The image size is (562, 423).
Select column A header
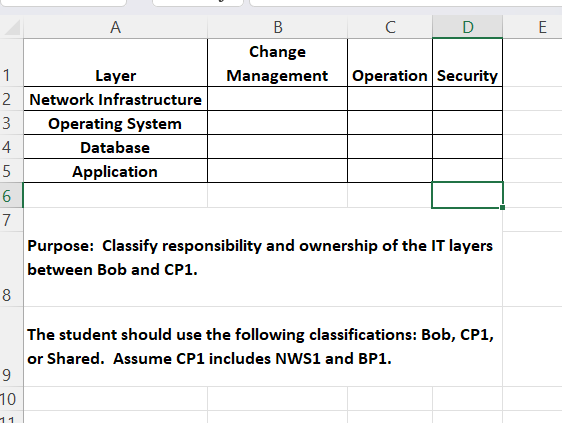point(115,27)
